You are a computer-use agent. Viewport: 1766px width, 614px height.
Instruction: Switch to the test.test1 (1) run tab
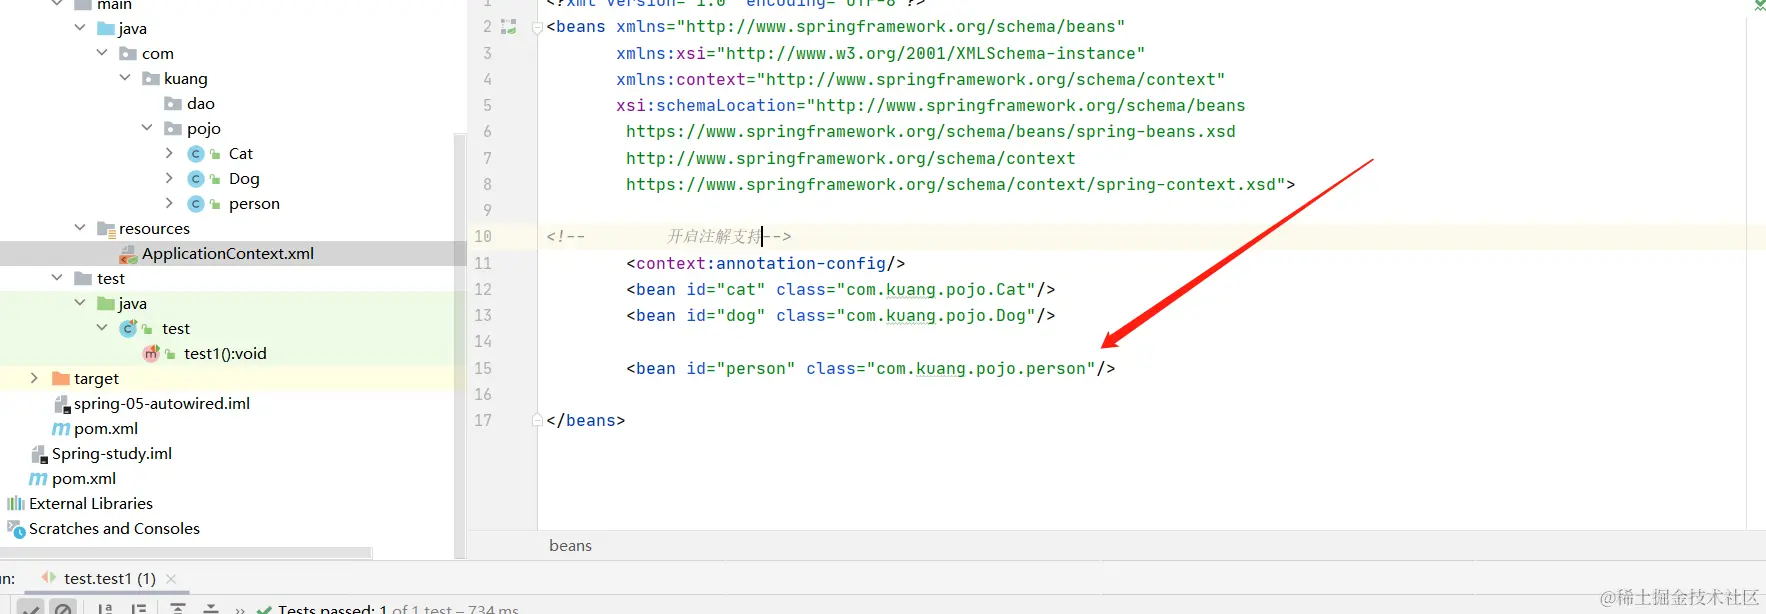pos(109,579)
